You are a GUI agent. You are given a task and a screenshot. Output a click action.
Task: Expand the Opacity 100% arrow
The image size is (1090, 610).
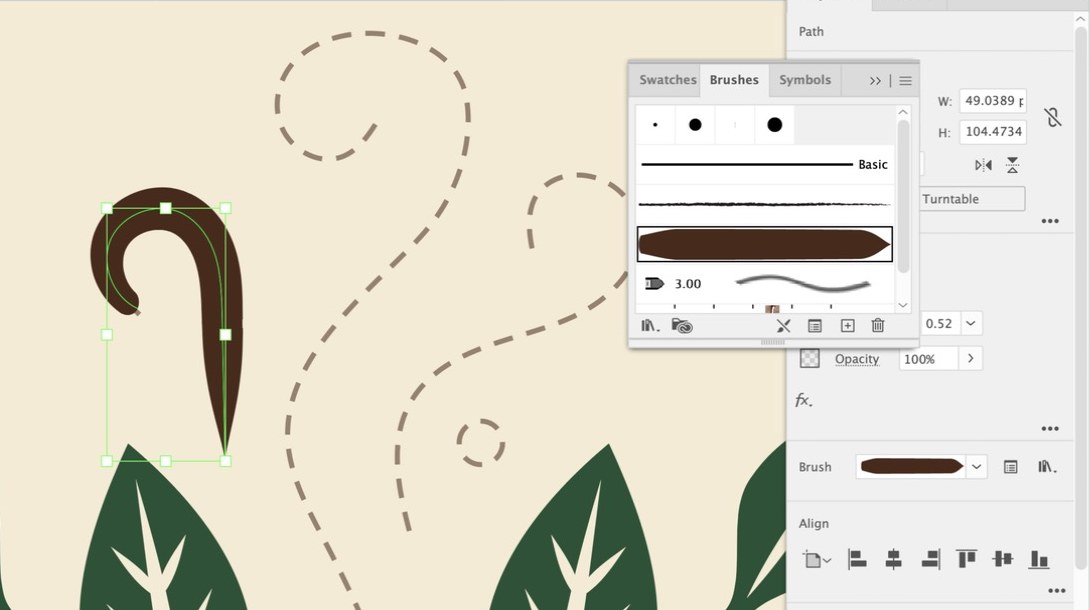[970, 358]
